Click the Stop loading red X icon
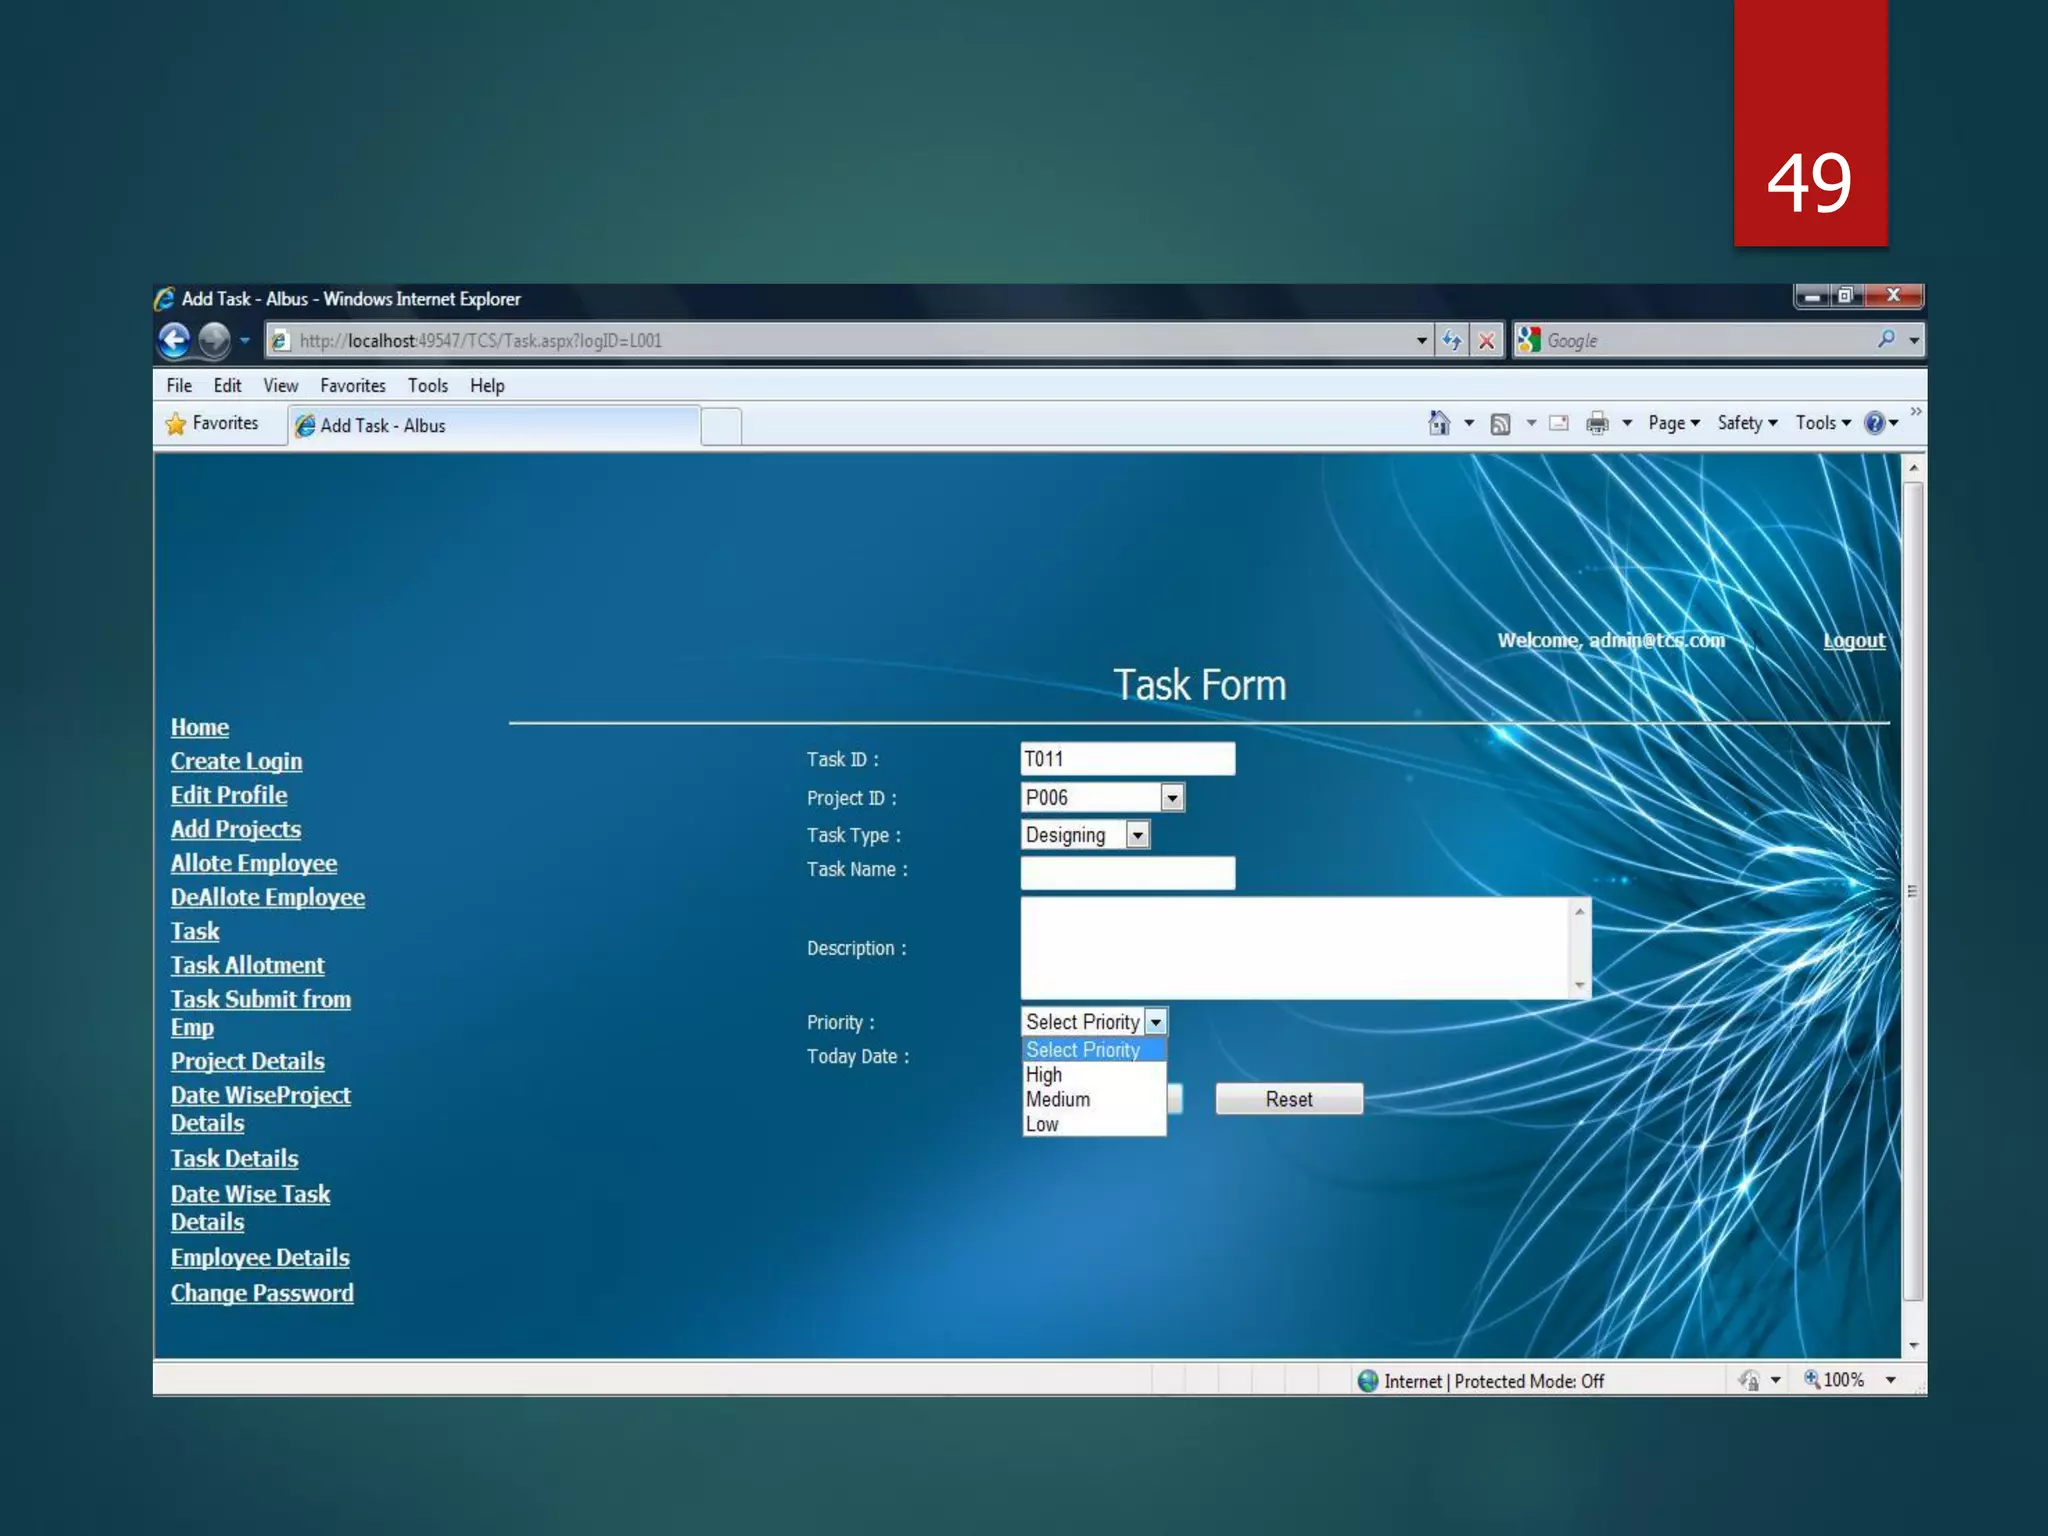 [1487, 341]
